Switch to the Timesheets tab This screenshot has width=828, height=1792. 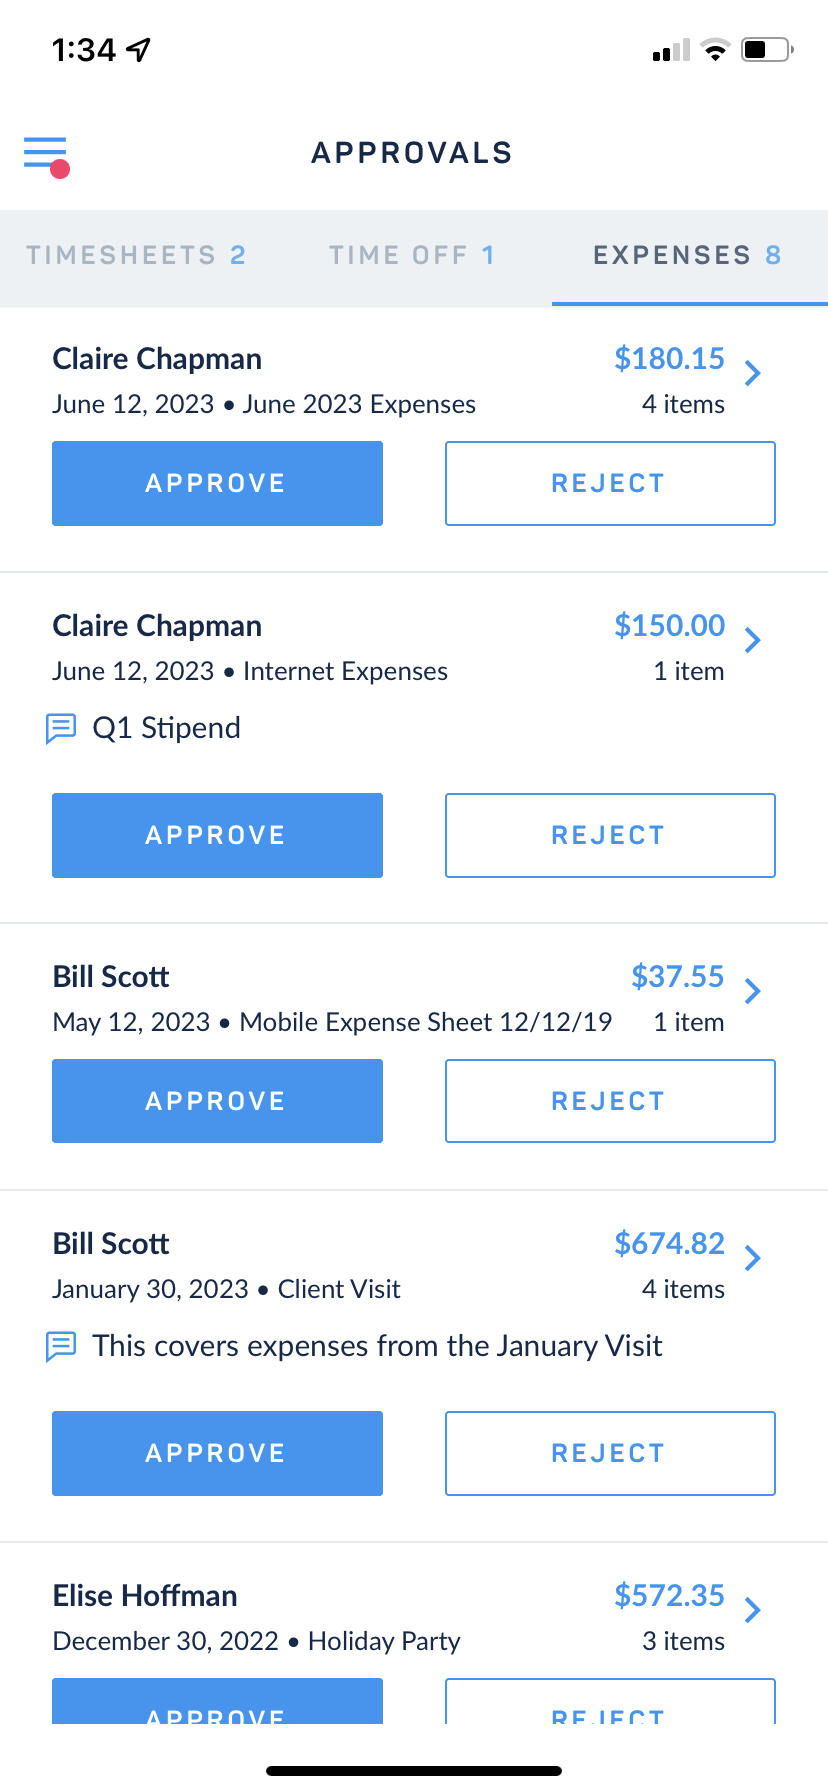coord(136,256)
